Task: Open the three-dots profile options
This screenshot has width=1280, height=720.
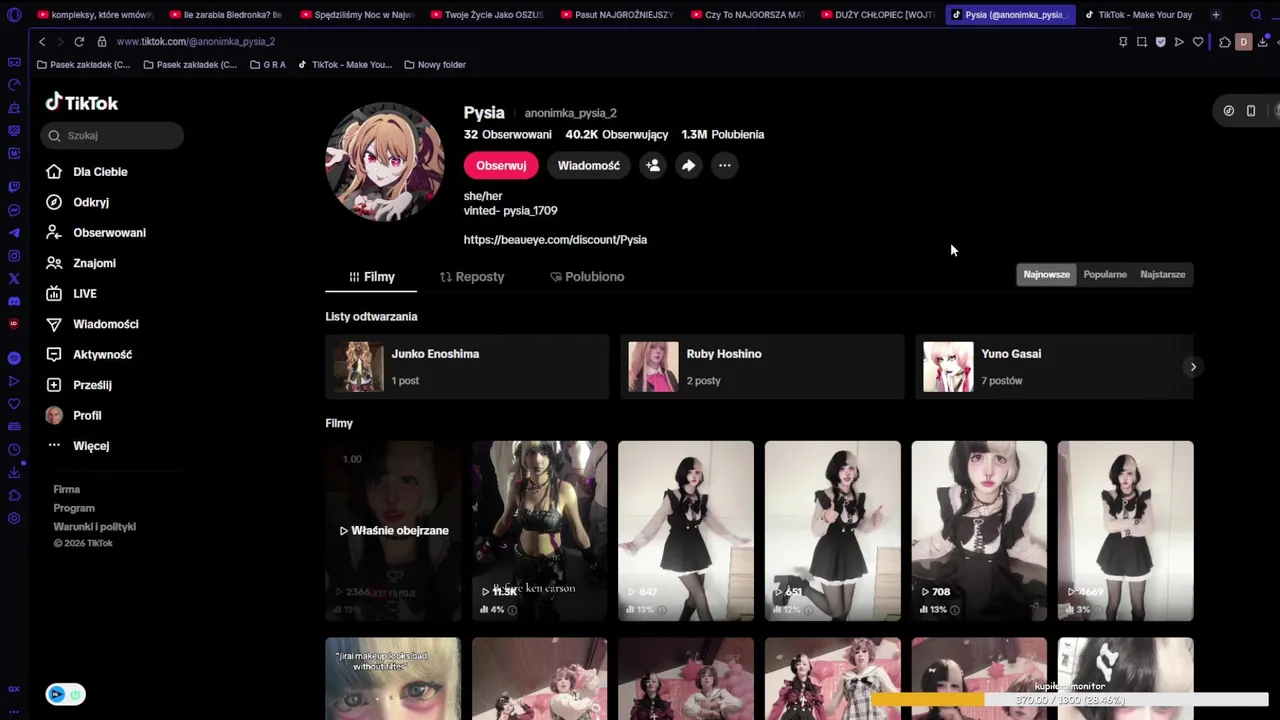Action: [725, 165]
